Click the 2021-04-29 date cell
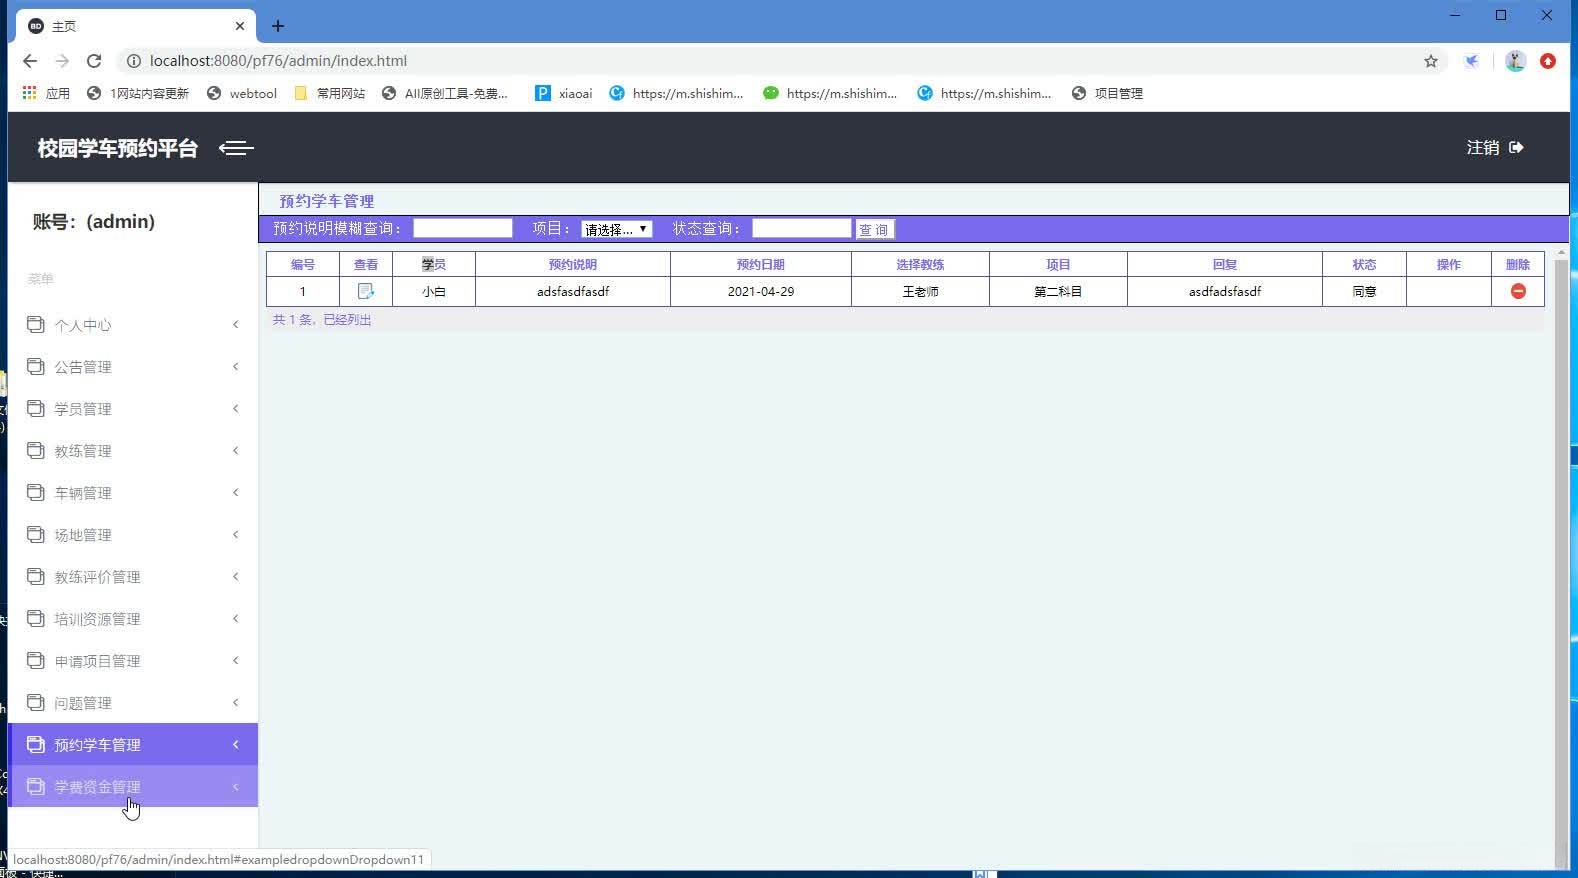 [761, 292]
